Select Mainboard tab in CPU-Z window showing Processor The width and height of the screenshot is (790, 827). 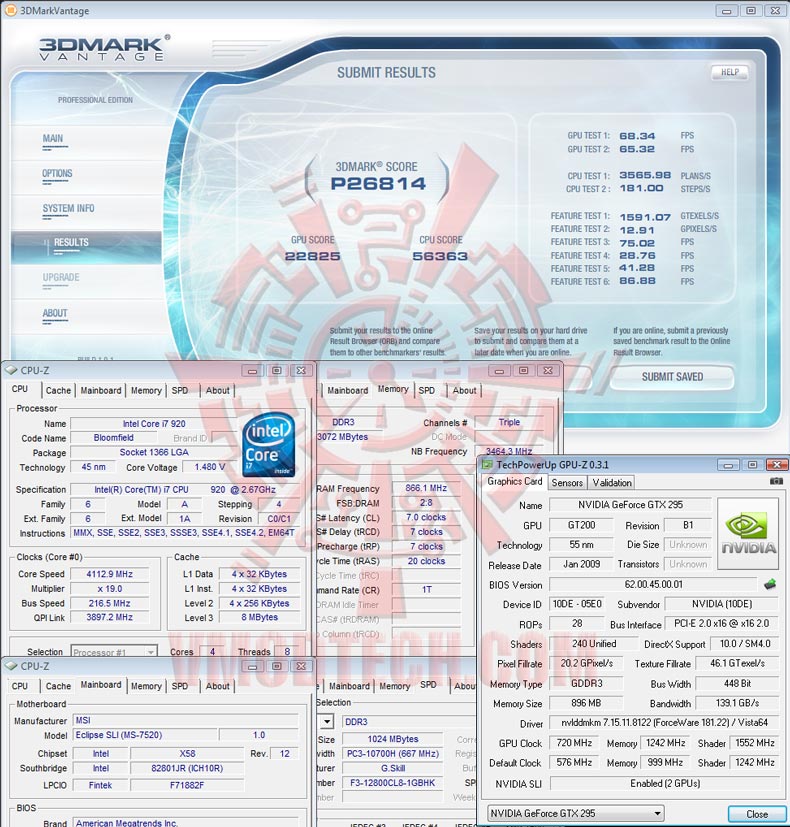[x=101, y=390]
